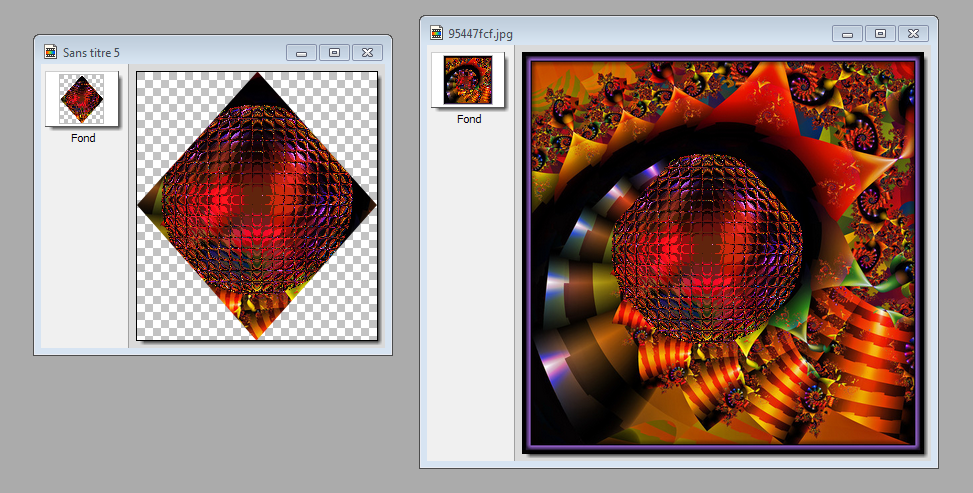
Task: Maximize the 95447fcf.jpg image window
Action: (880, 33)
